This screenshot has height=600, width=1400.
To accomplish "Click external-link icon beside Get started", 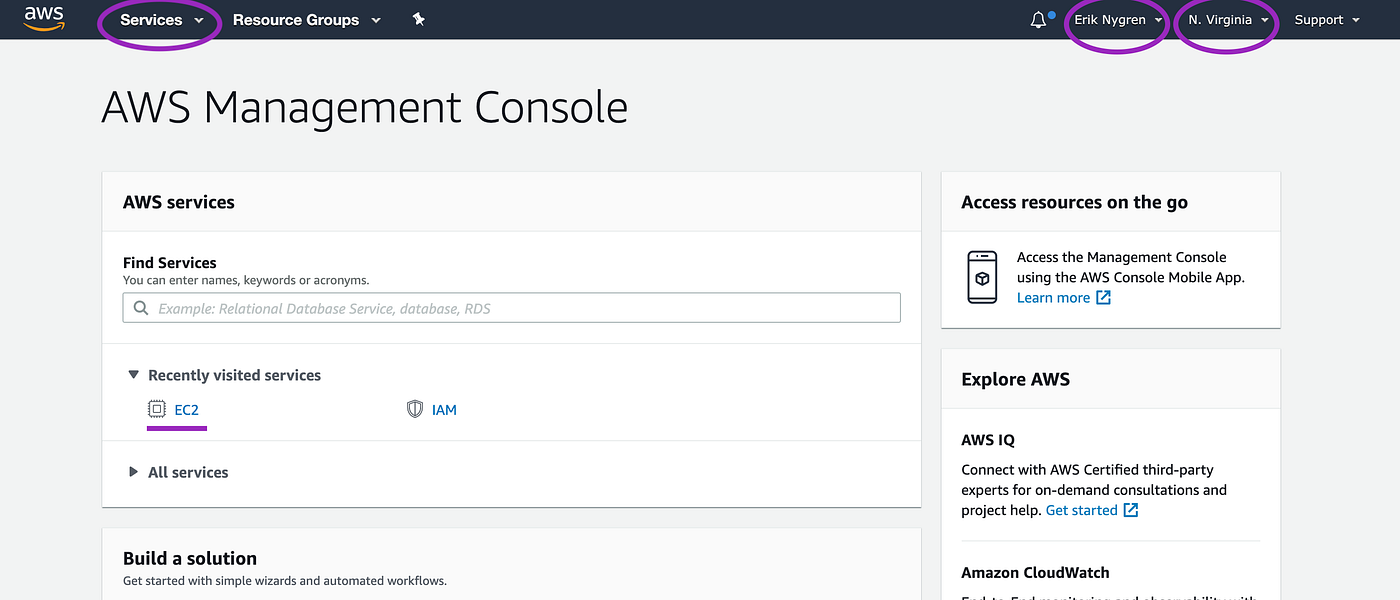I will (1131, 510).
